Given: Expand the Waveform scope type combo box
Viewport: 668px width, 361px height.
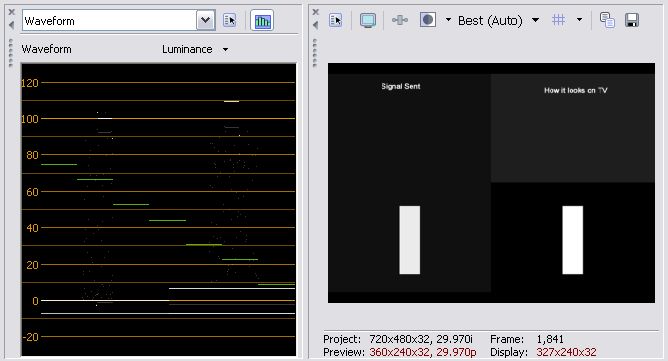Looking at the screenshot, I should 205,20.
